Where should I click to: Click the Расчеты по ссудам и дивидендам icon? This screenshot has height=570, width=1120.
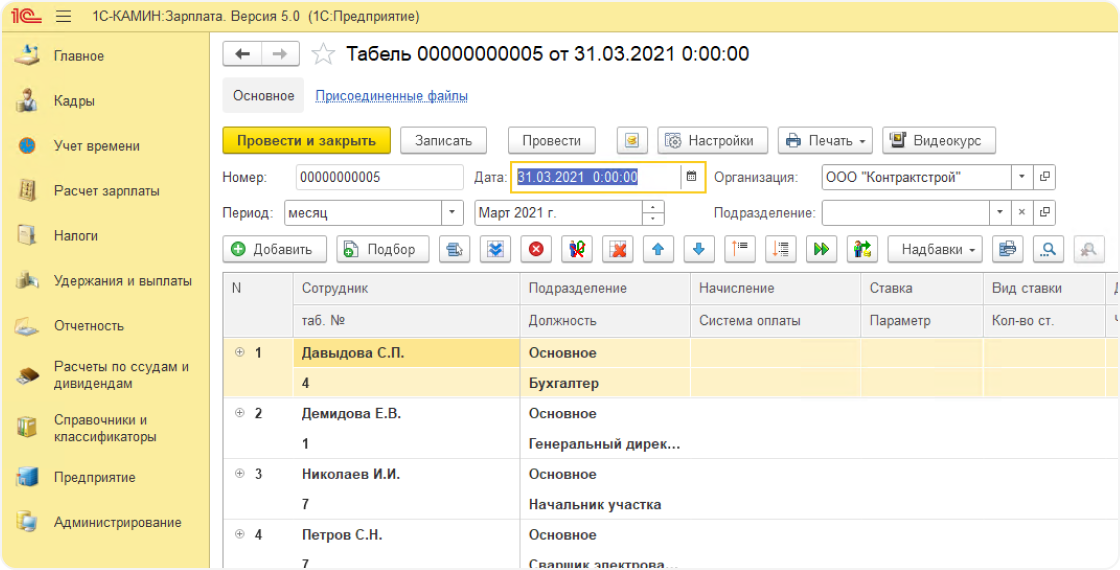(x=27, y=375)
